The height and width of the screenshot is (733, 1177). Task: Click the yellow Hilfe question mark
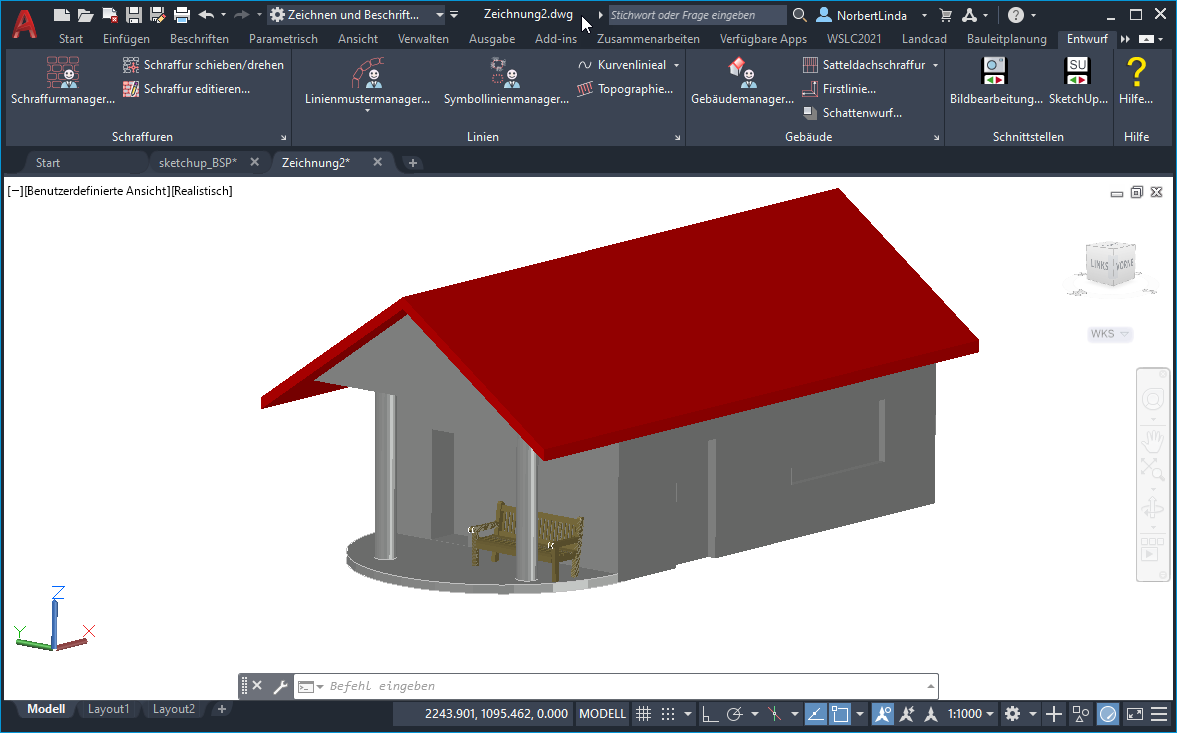coord(1136,74)
